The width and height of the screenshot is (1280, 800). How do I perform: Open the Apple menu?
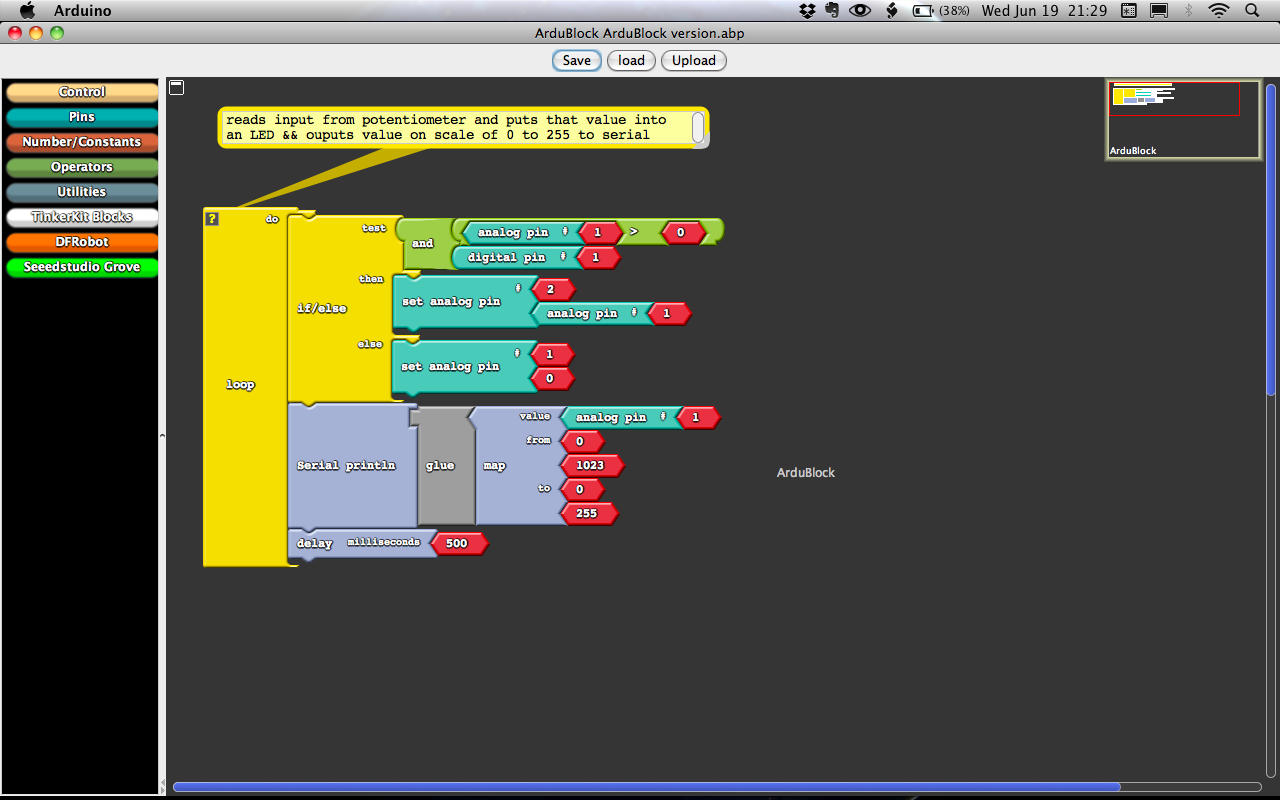[x=26, y=10]
